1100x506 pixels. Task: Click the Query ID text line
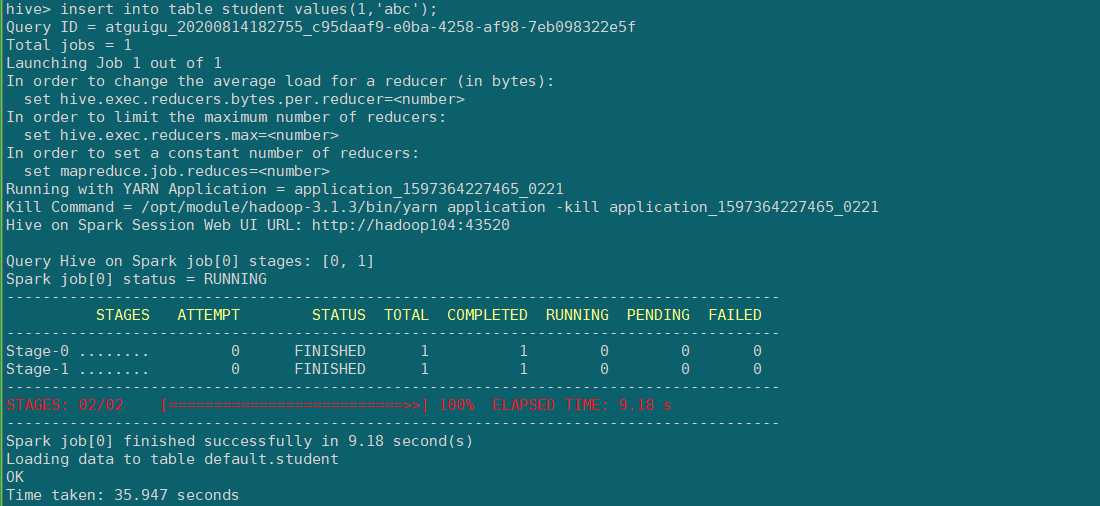321,27
